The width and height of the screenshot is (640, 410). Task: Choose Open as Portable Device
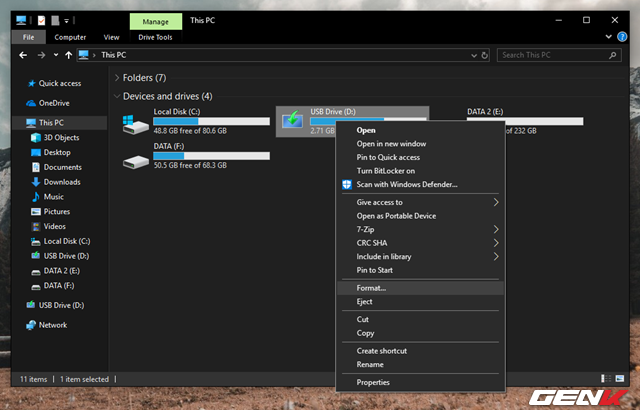point(420,216)
